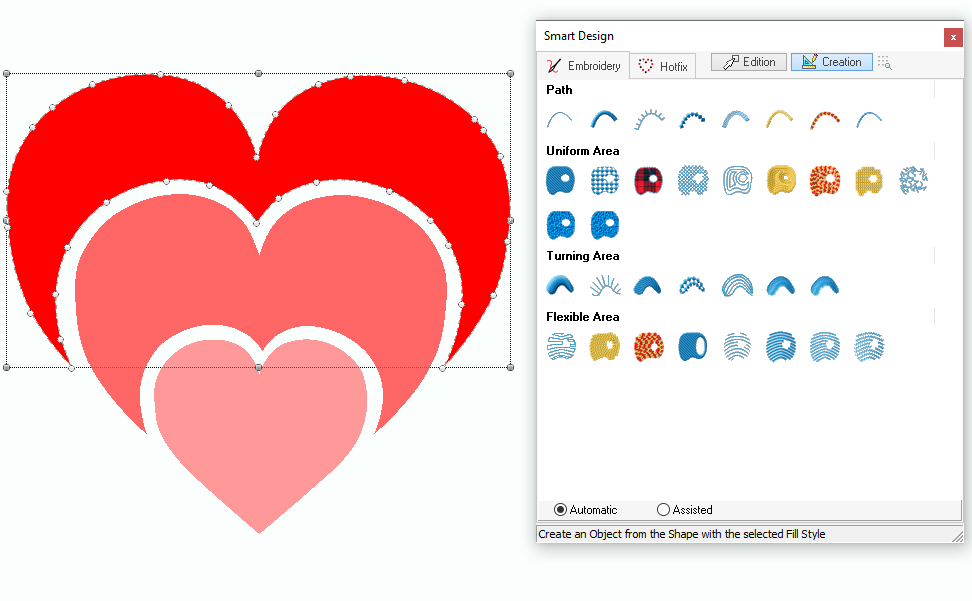Choose the checkerboard fill in Uniform Area
Image resolution: width=972 pixels, height=601 pixels.
[x=604, y=180]
